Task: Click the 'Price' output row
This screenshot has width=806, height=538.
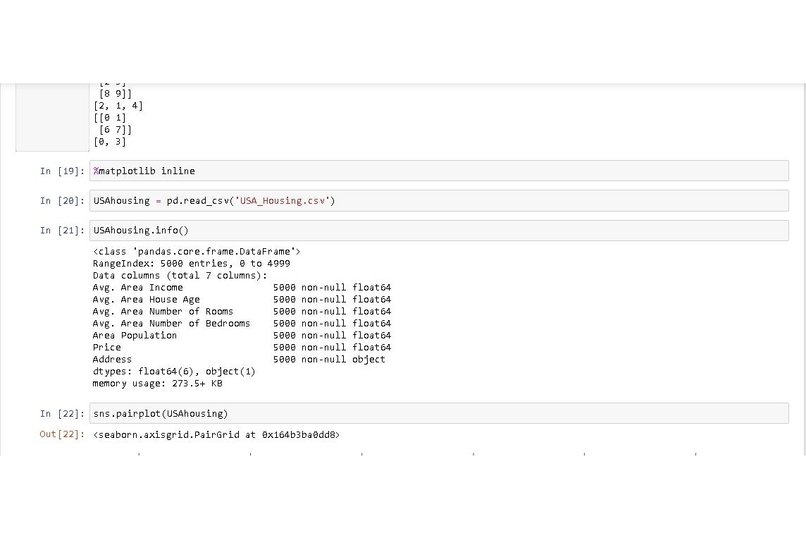Action: point(242,347)
